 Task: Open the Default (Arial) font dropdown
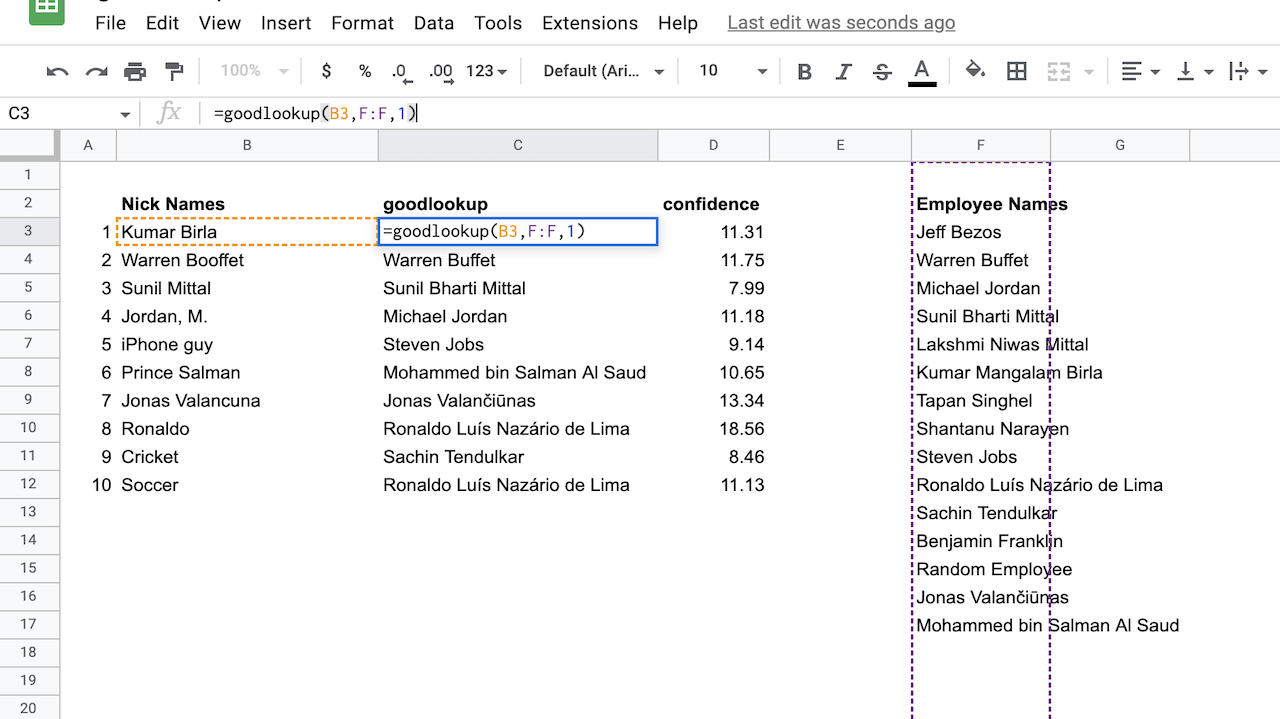coord(604,71)
